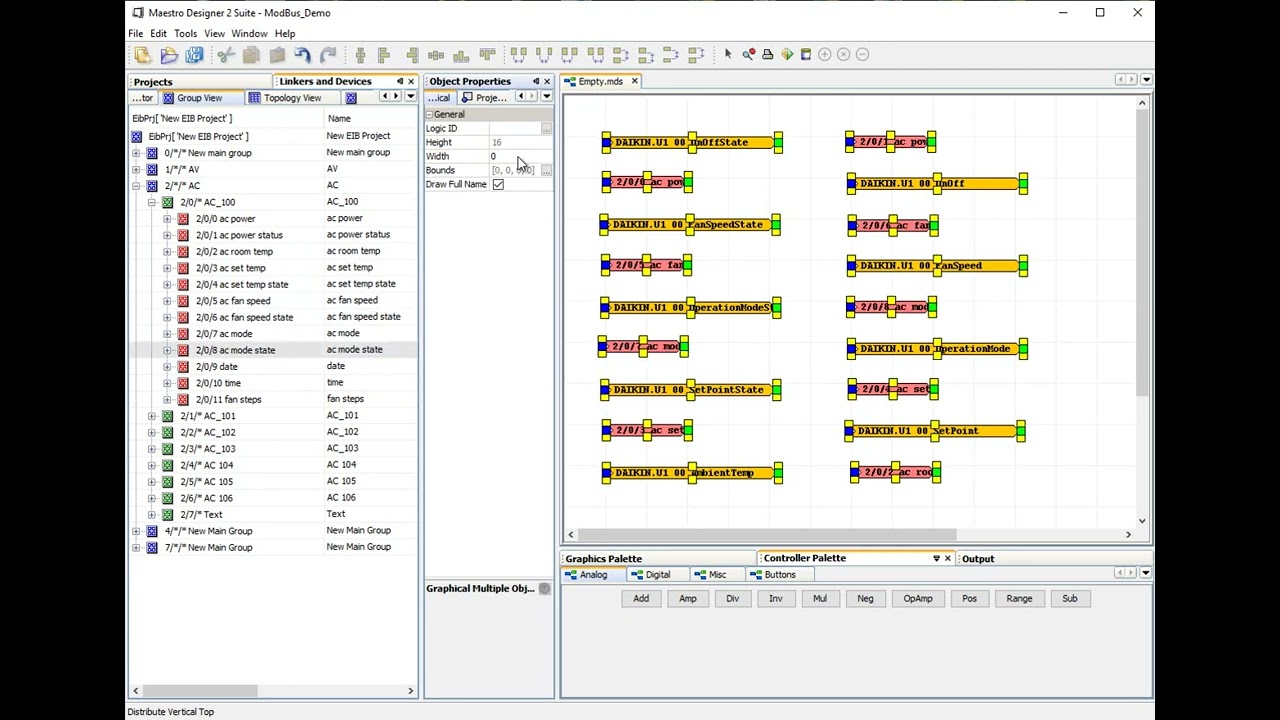Click the Redo arrow icon
1280x720 pixels.
[x=328, y=55]
